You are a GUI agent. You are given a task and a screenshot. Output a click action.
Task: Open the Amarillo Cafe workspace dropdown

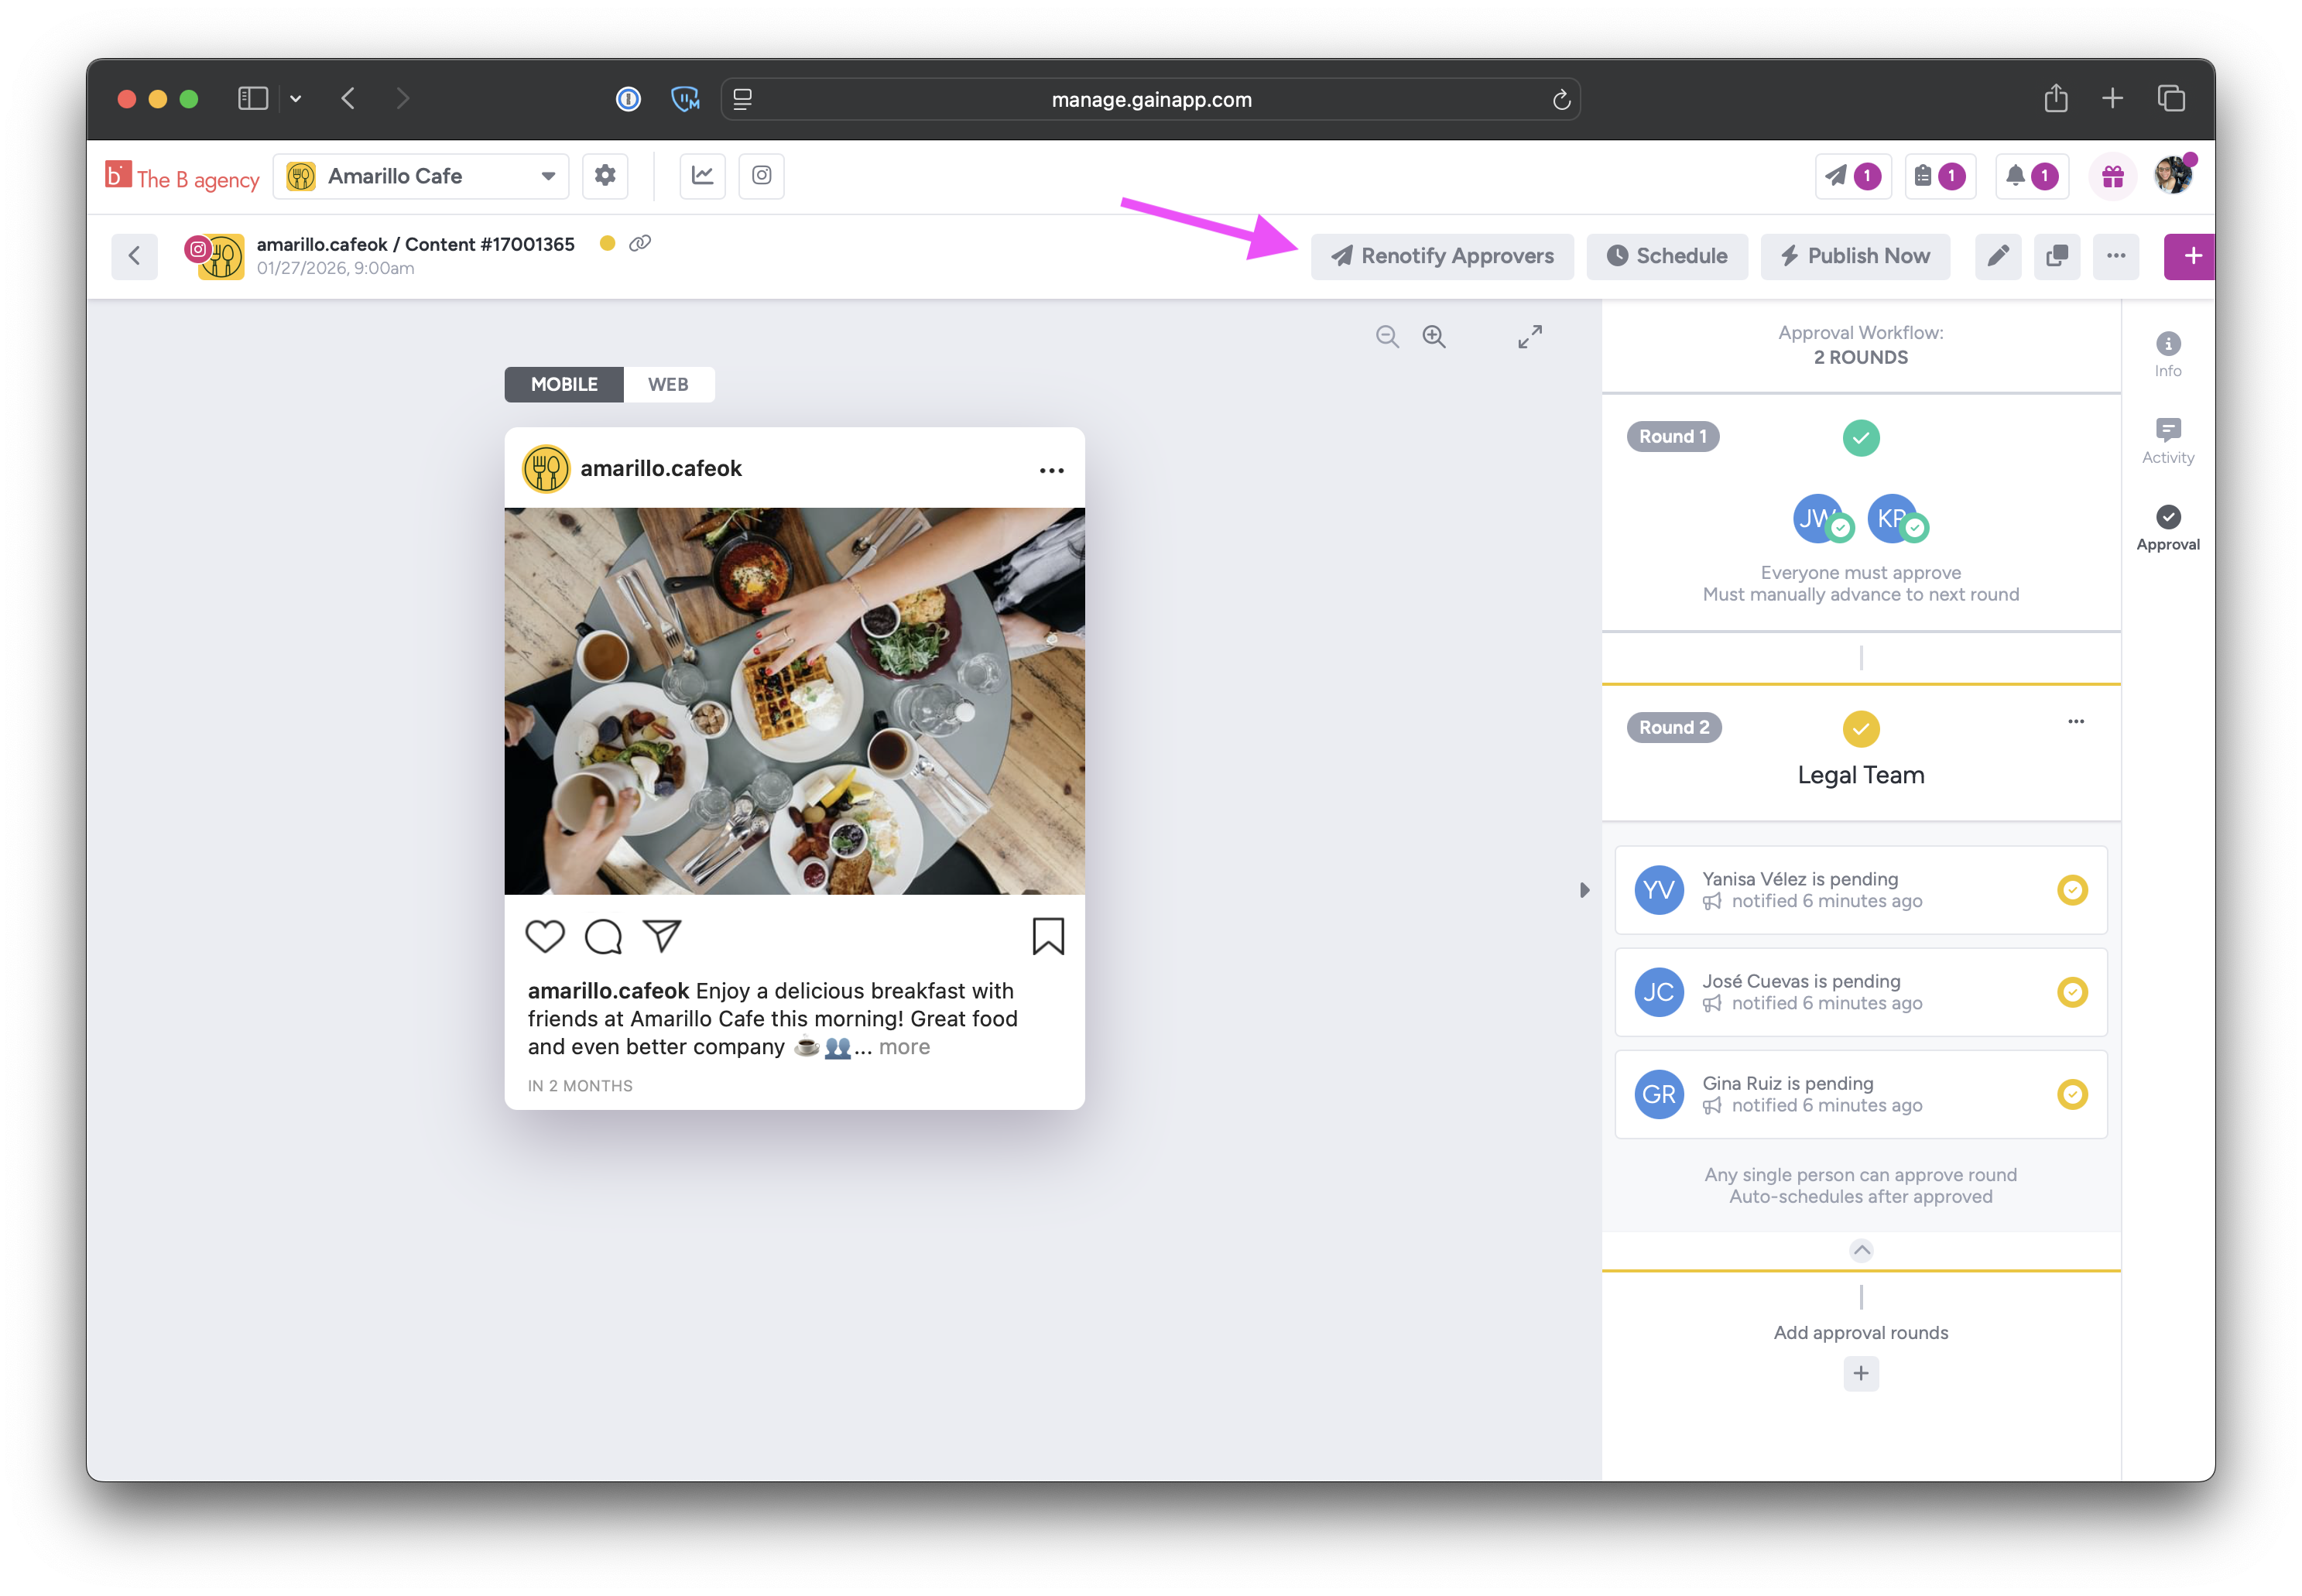tap(421, 176)
